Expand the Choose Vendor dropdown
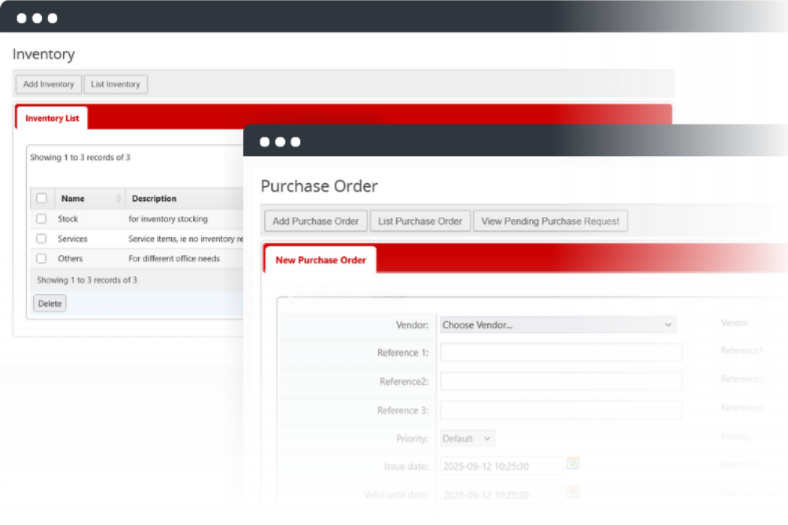The height and width of the screenshot is (525, 788). (557, 325)
